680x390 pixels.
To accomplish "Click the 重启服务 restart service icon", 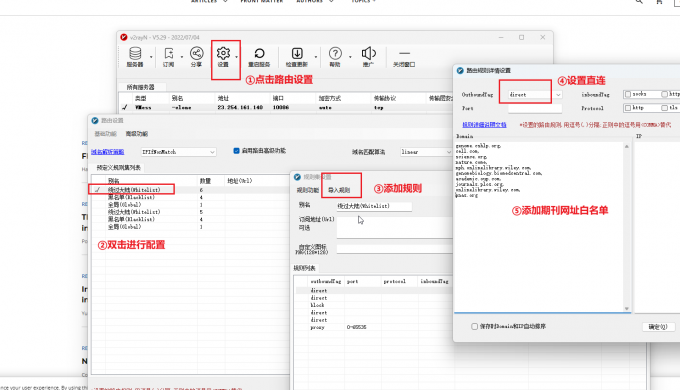I will point(259,57).
